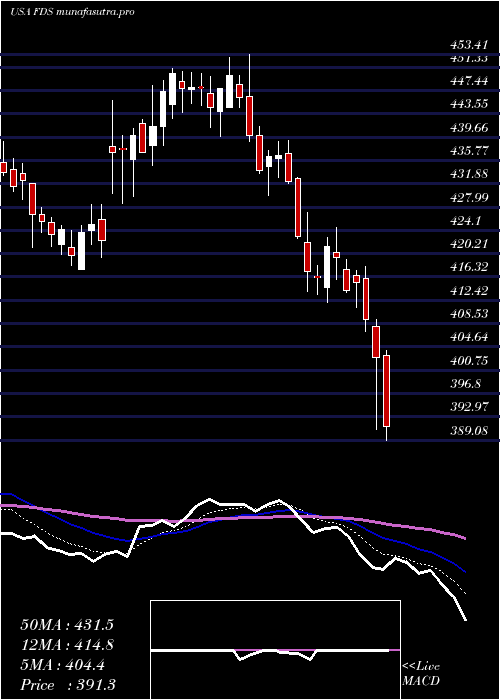Open the MACD histogram inset panel
This screenshot has height=700, width=500.
tap(275, 650)
